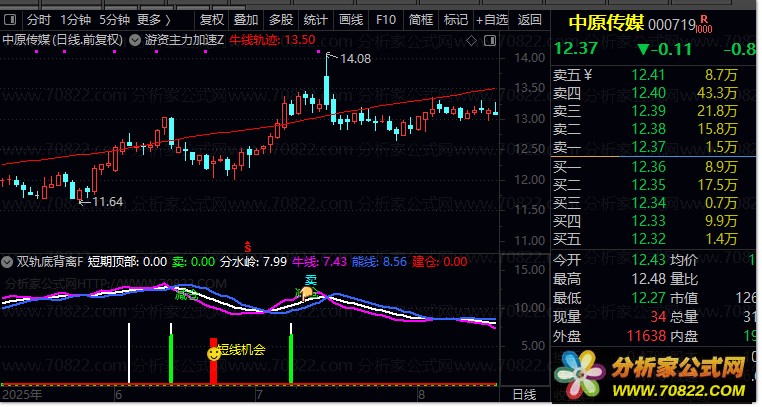
Task: Click the 中原传媒 stock name header
Action: click(x=606, y=24)
